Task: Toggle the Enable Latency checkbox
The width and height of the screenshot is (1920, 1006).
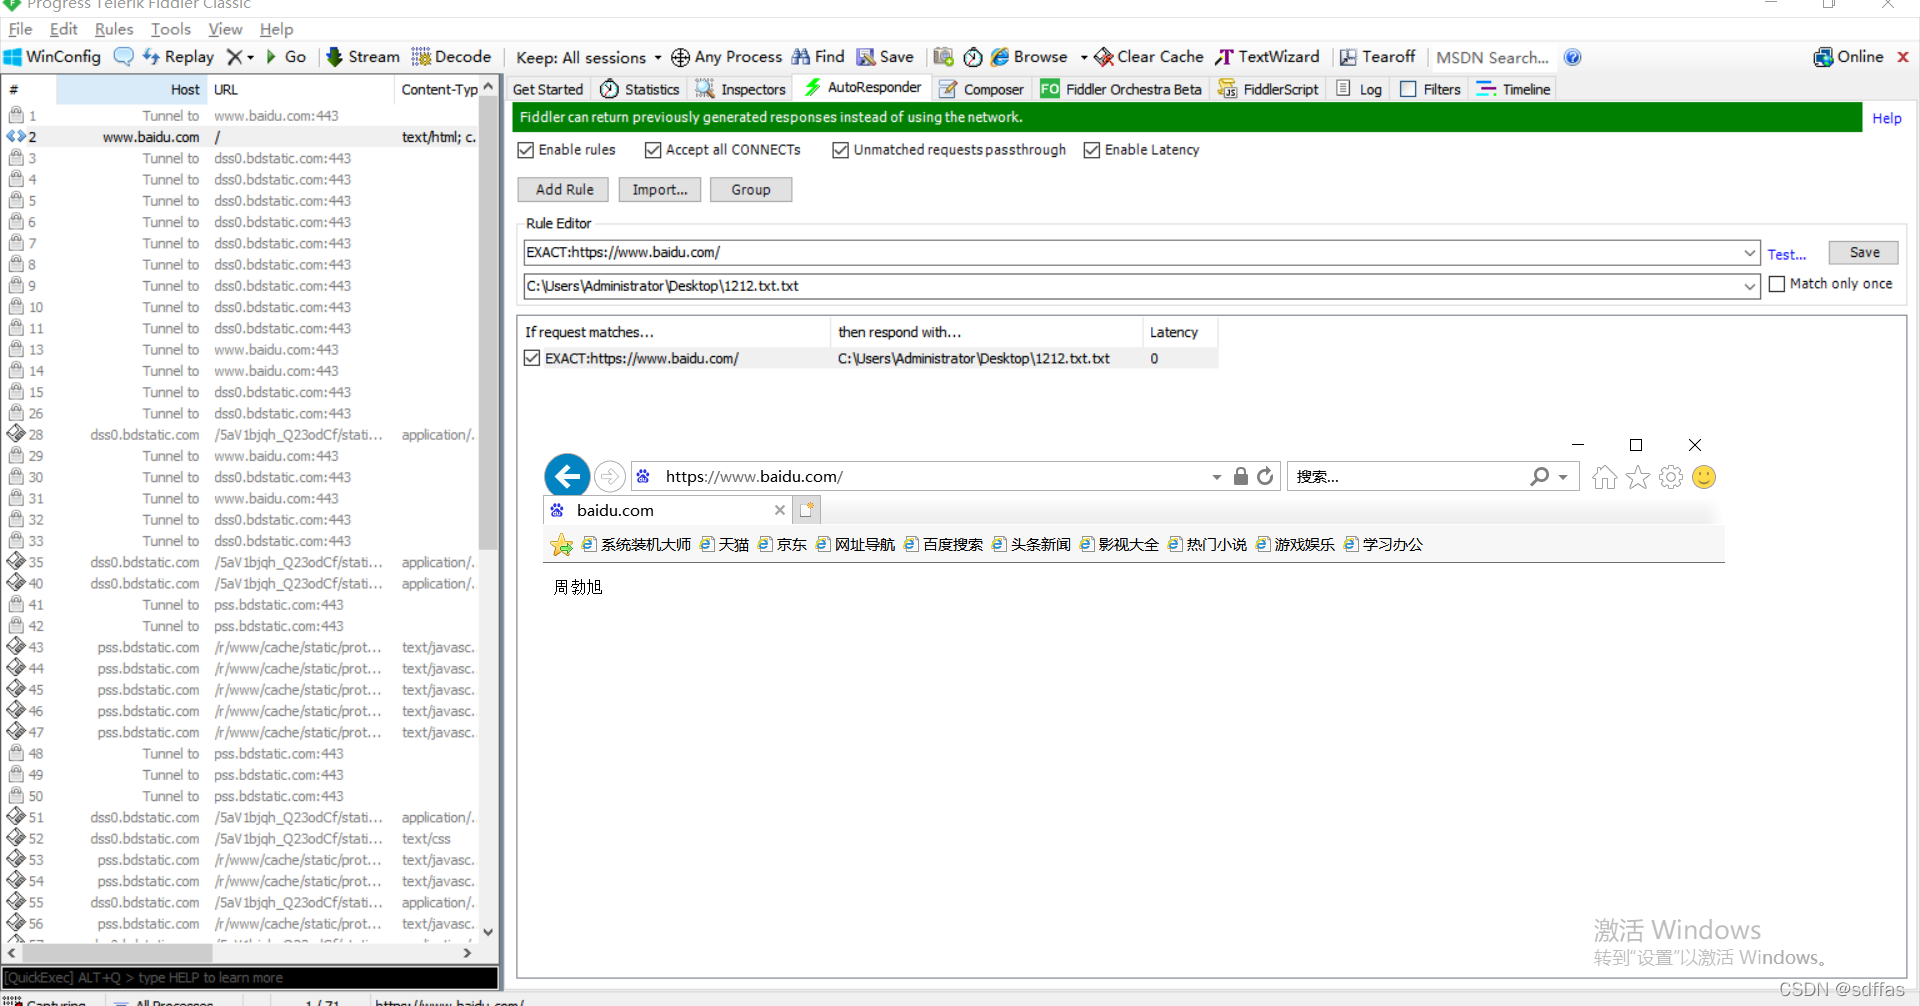Action: click(x=1092, y=150)
